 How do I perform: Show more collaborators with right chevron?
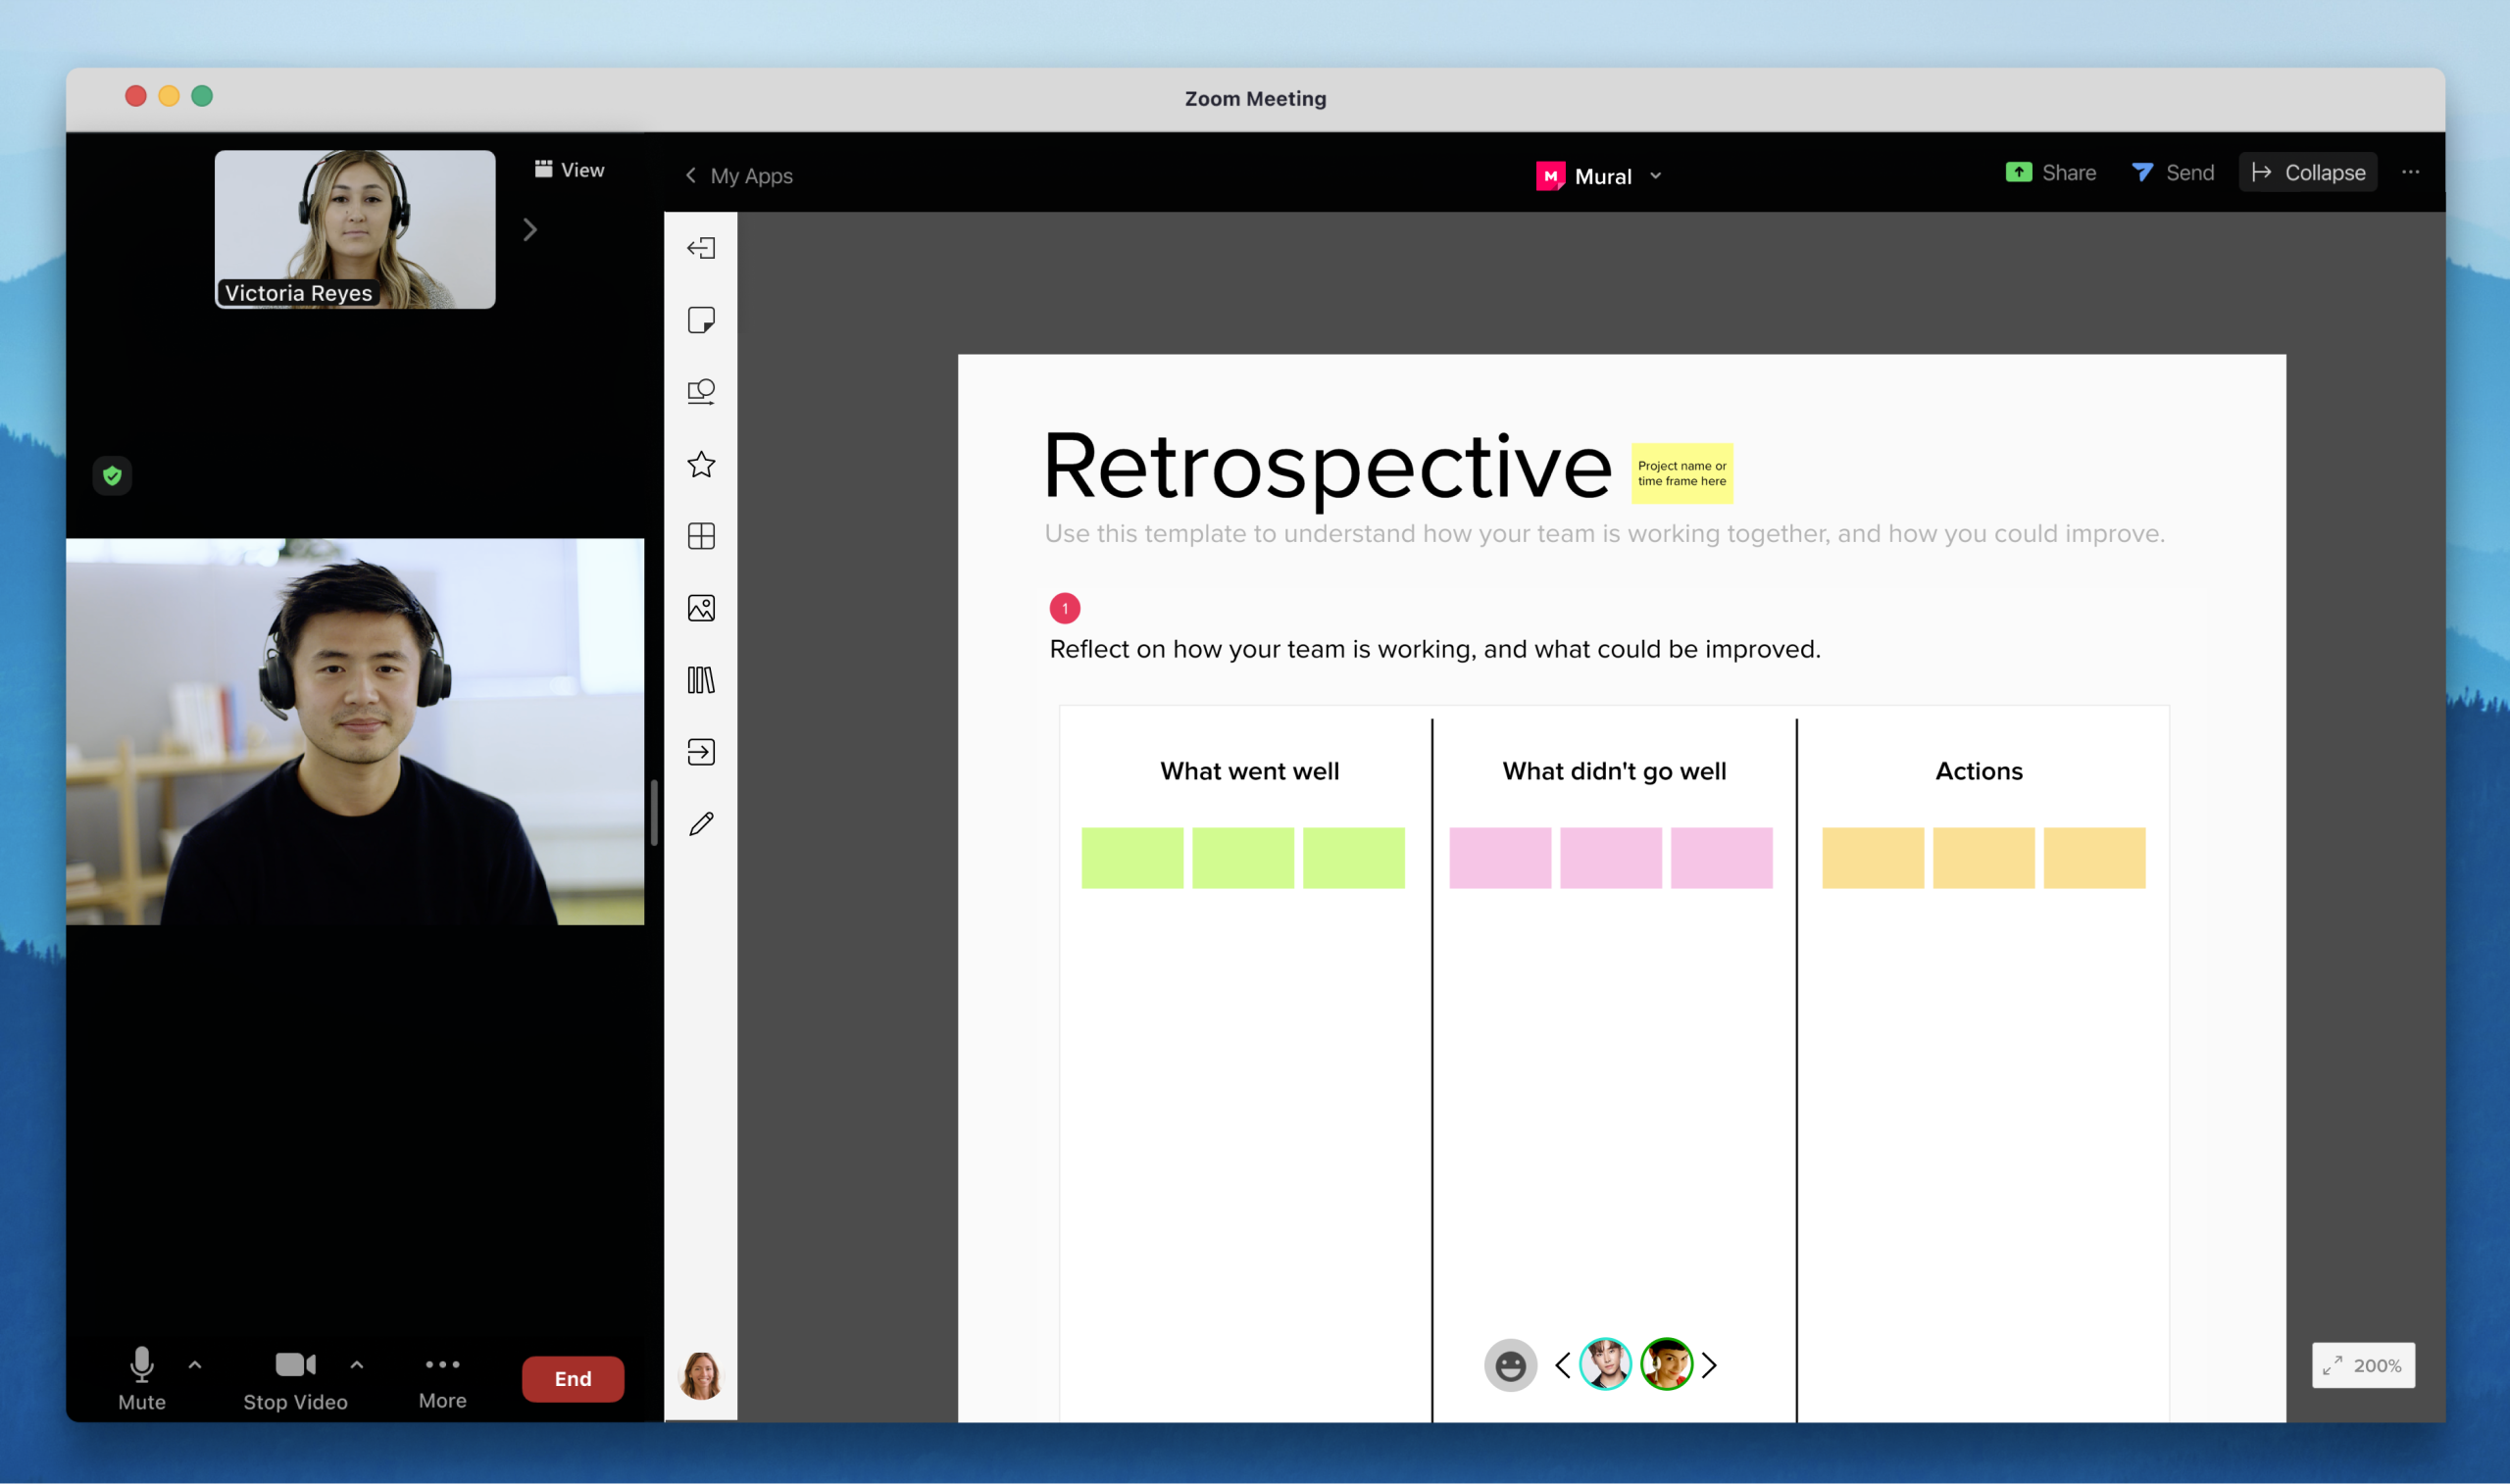[1709, 1365]
